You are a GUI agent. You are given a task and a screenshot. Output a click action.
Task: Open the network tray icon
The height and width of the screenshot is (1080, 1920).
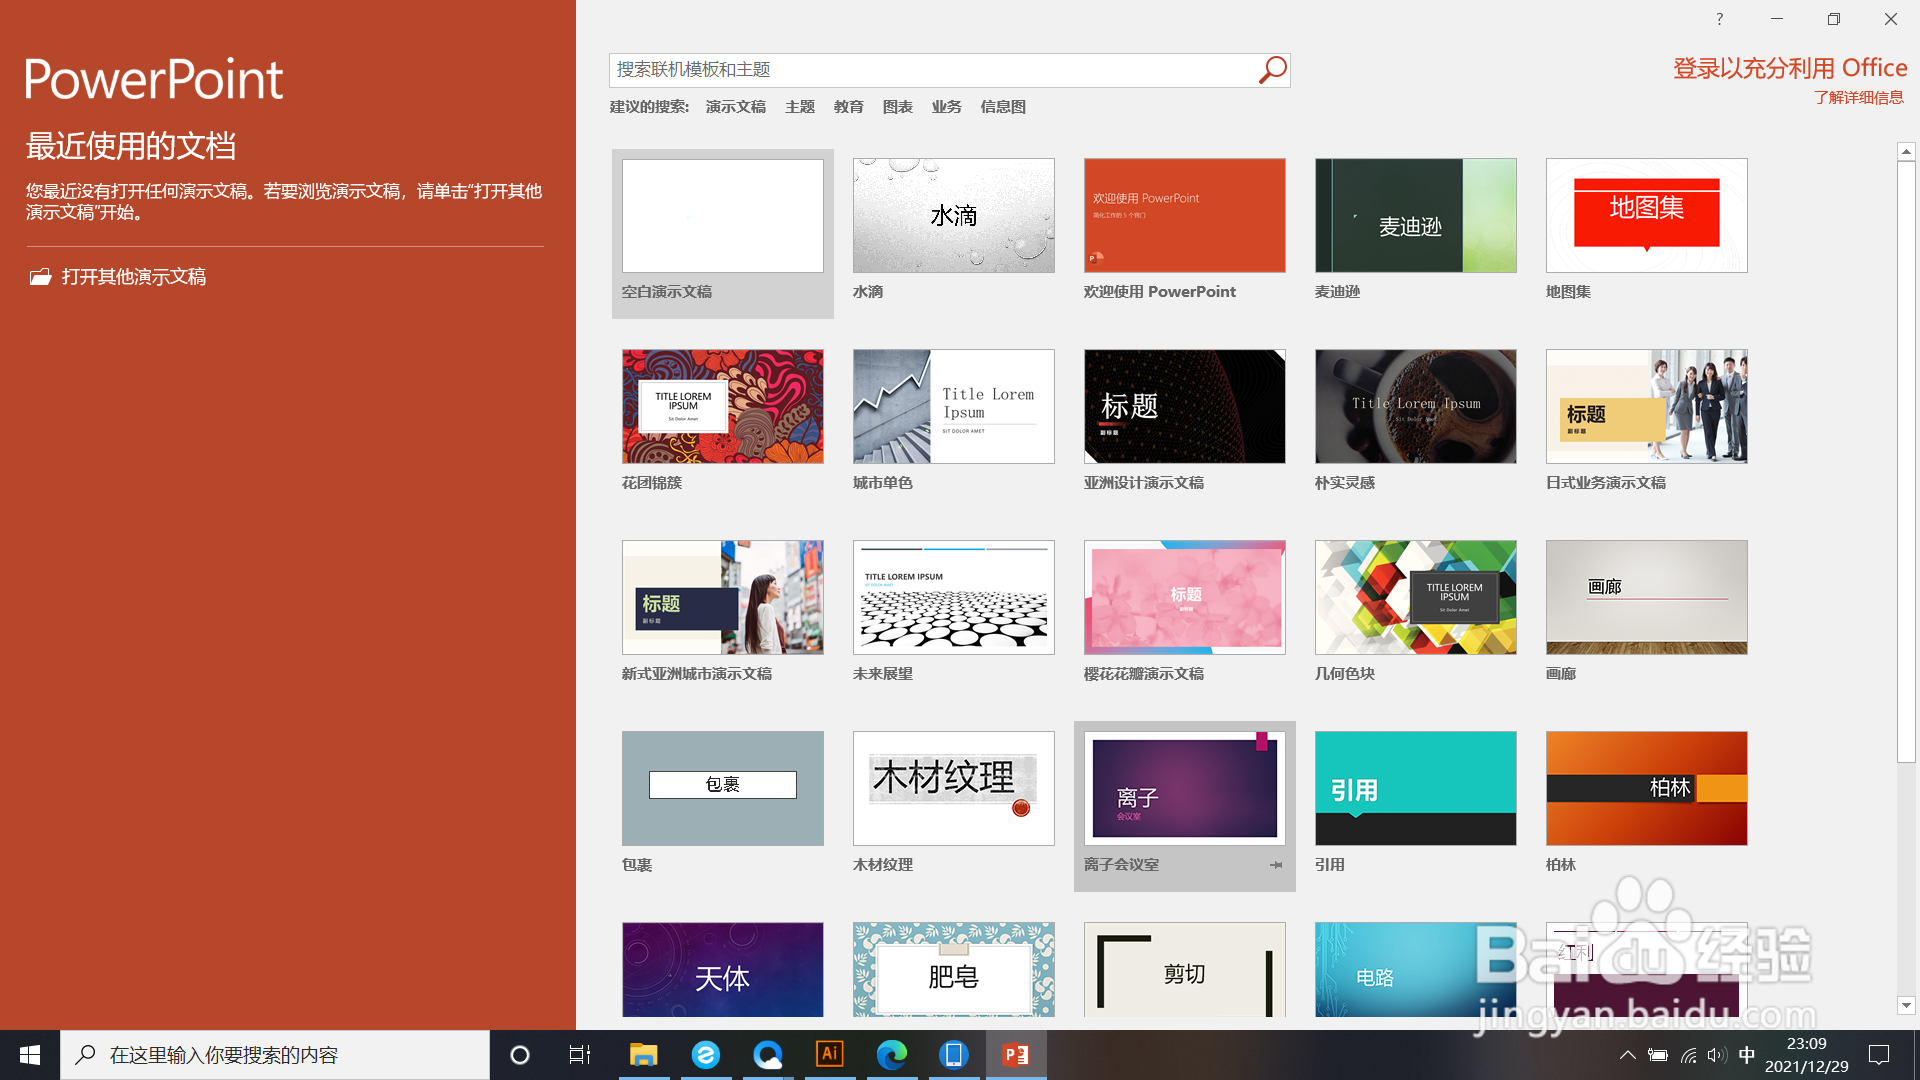click(1688, 1055)
